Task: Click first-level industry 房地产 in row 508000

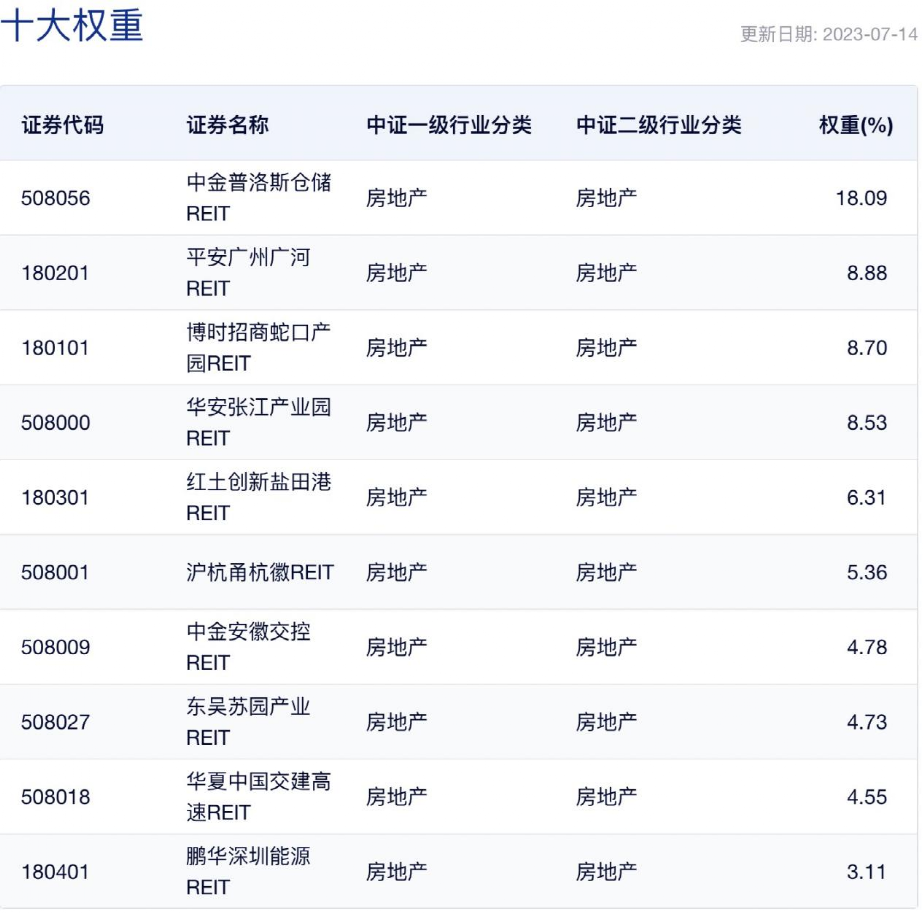Action: [x=397, y=423]
